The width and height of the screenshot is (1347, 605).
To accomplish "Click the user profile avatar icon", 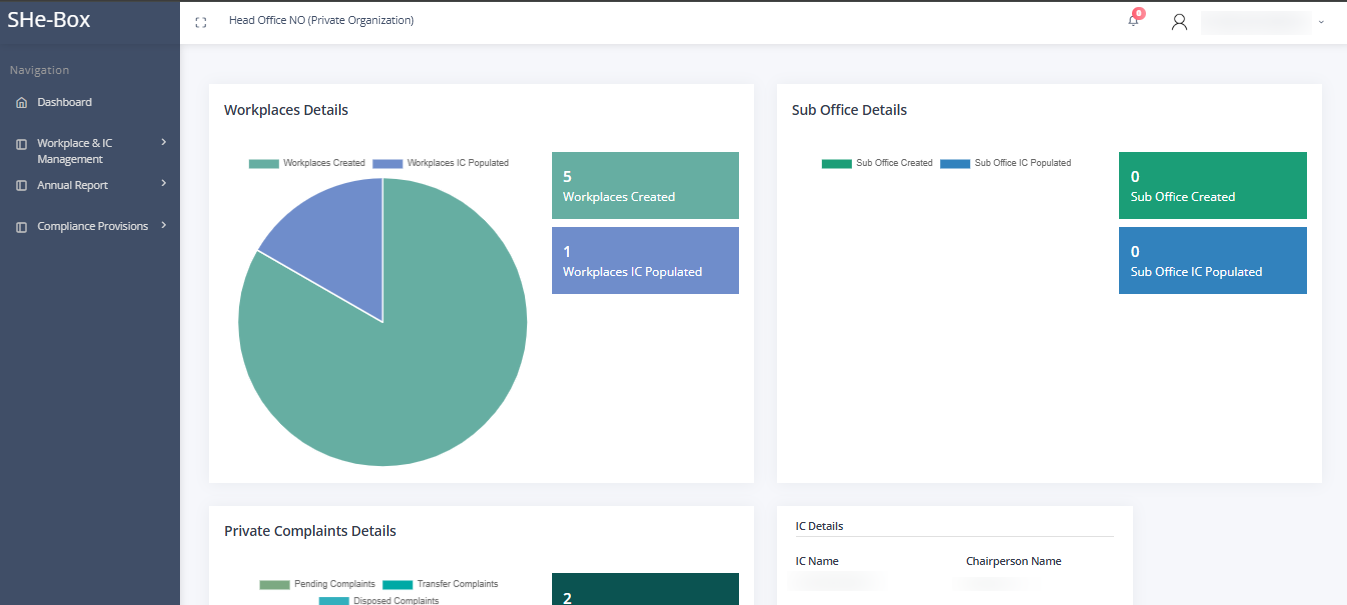I will pyautogui.click(x=1179, y=22).
